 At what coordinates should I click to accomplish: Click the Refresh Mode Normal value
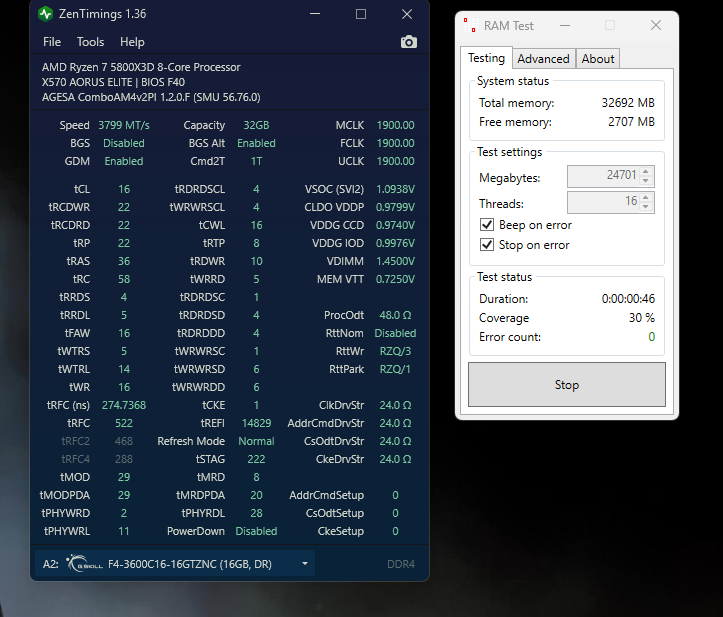256,441
